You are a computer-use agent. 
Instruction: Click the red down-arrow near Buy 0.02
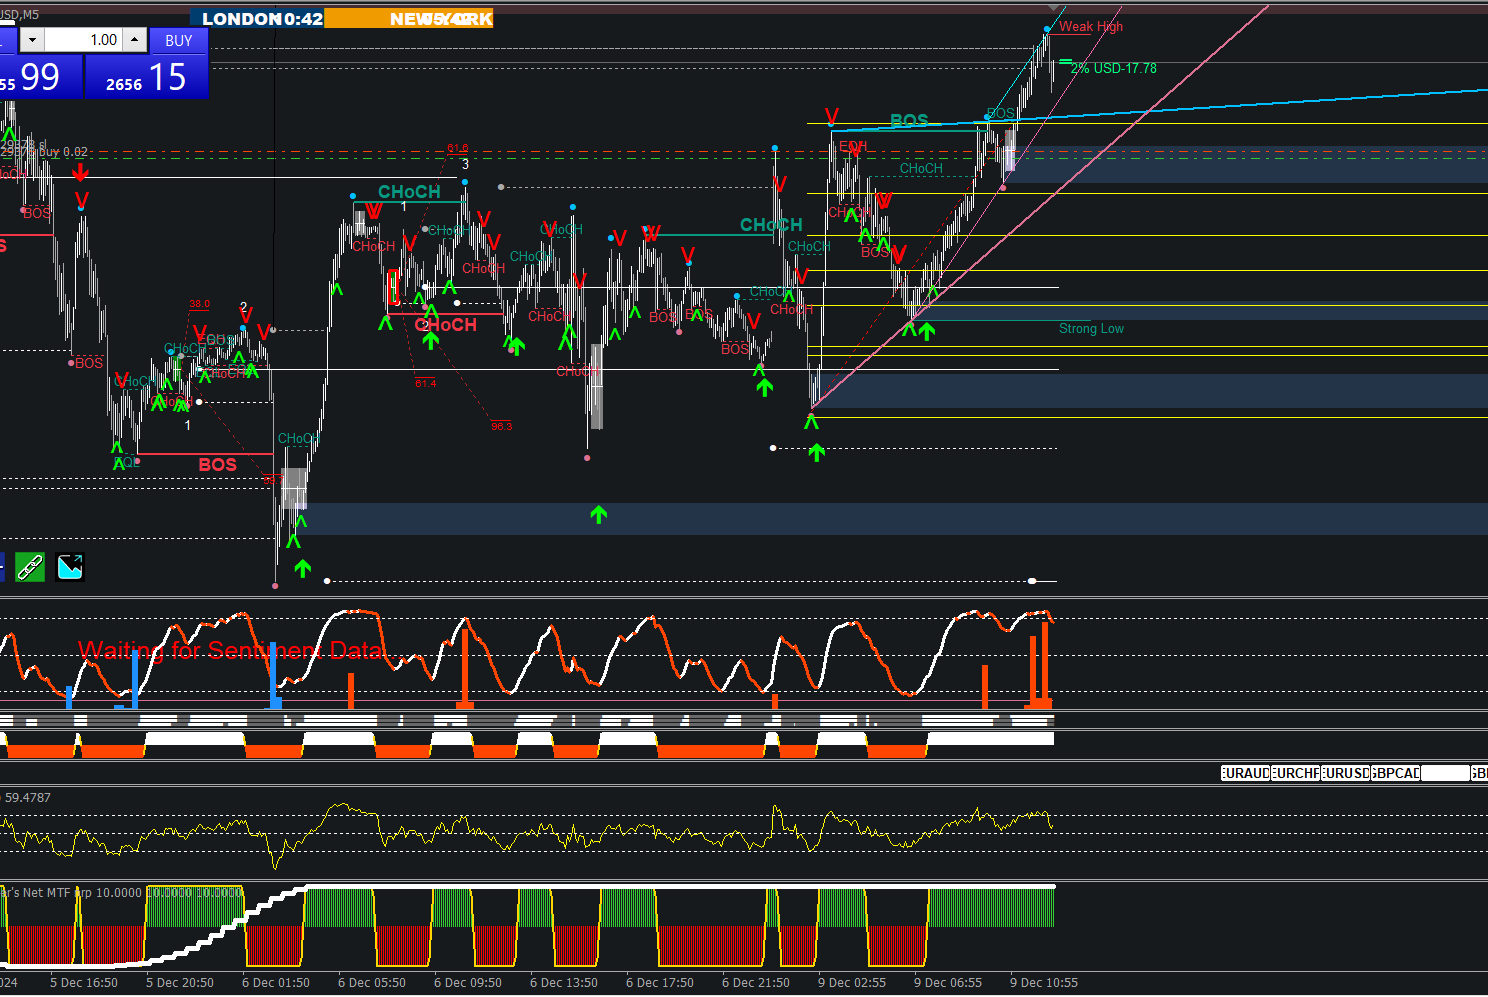pyautogui.click(x=80, y=173)
